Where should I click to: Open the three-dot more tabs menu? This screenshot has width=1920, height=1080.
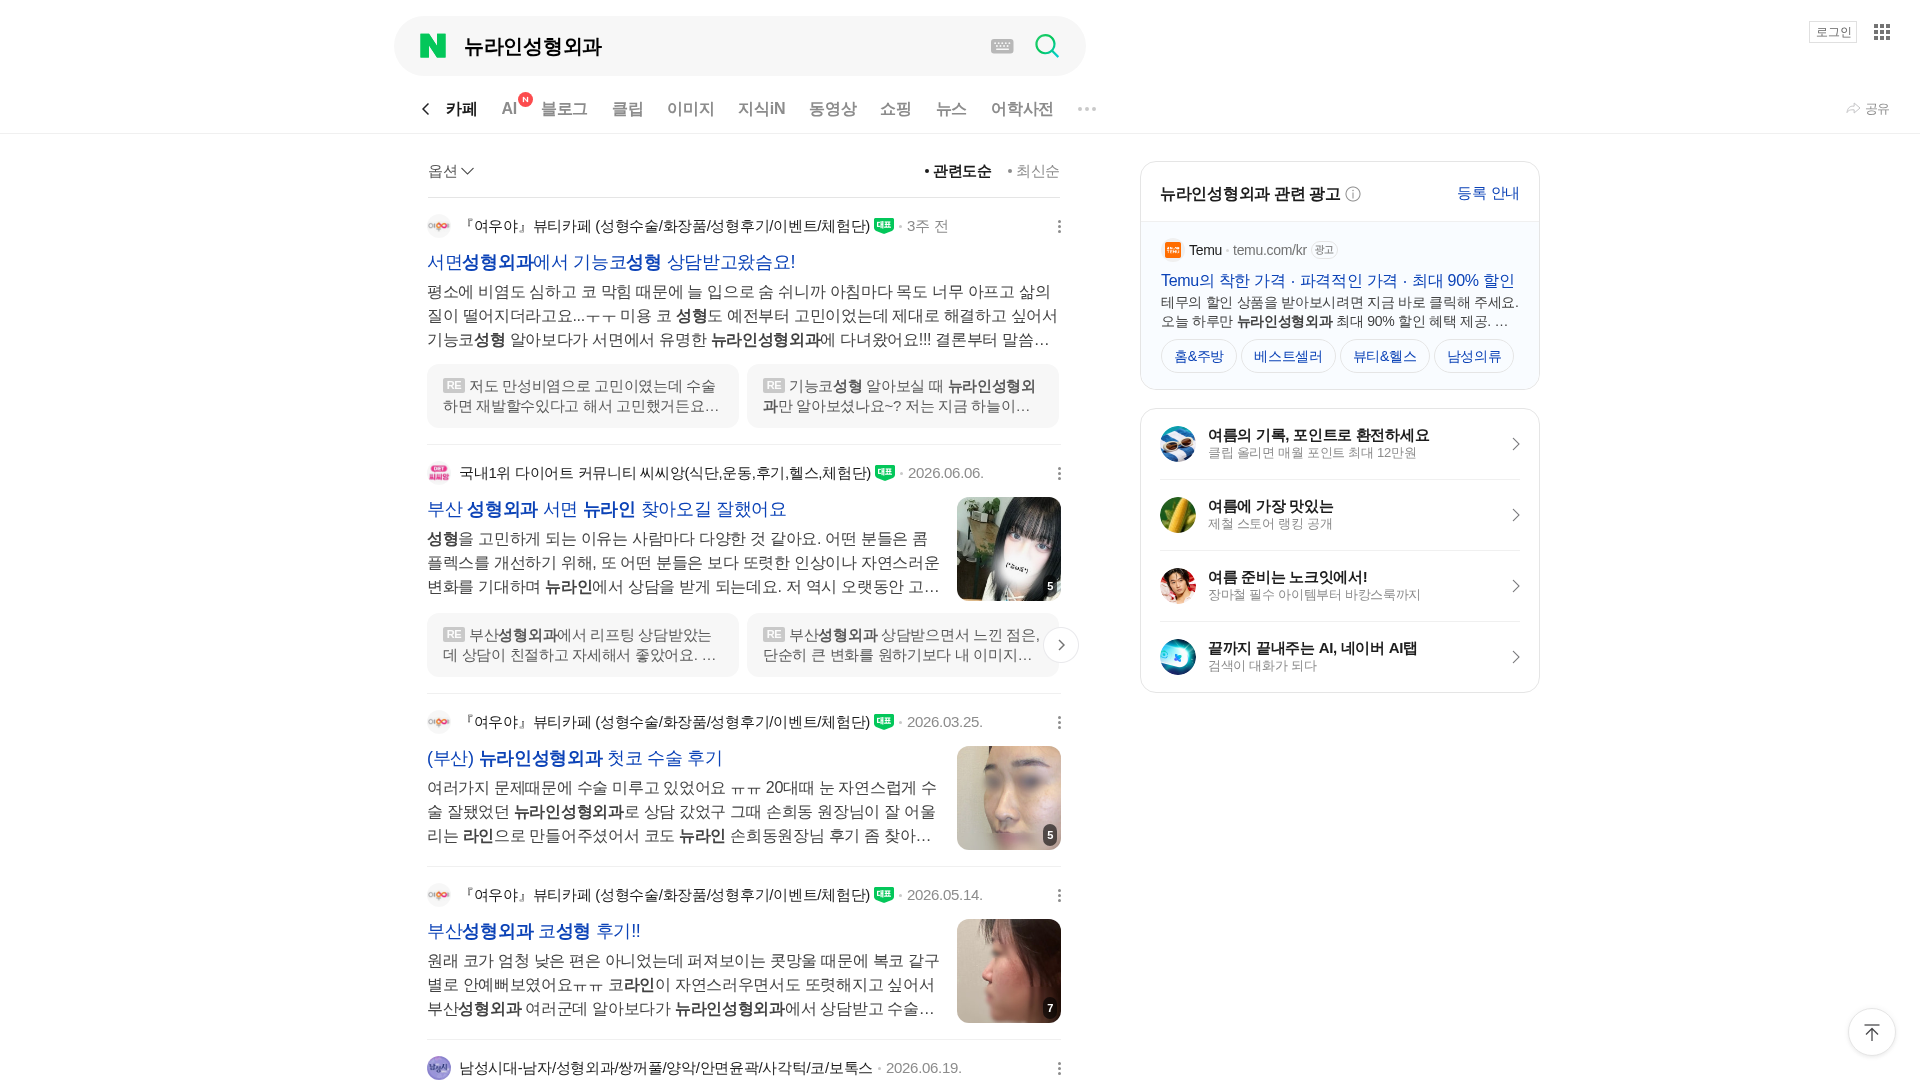click(x=1087, y=109)
